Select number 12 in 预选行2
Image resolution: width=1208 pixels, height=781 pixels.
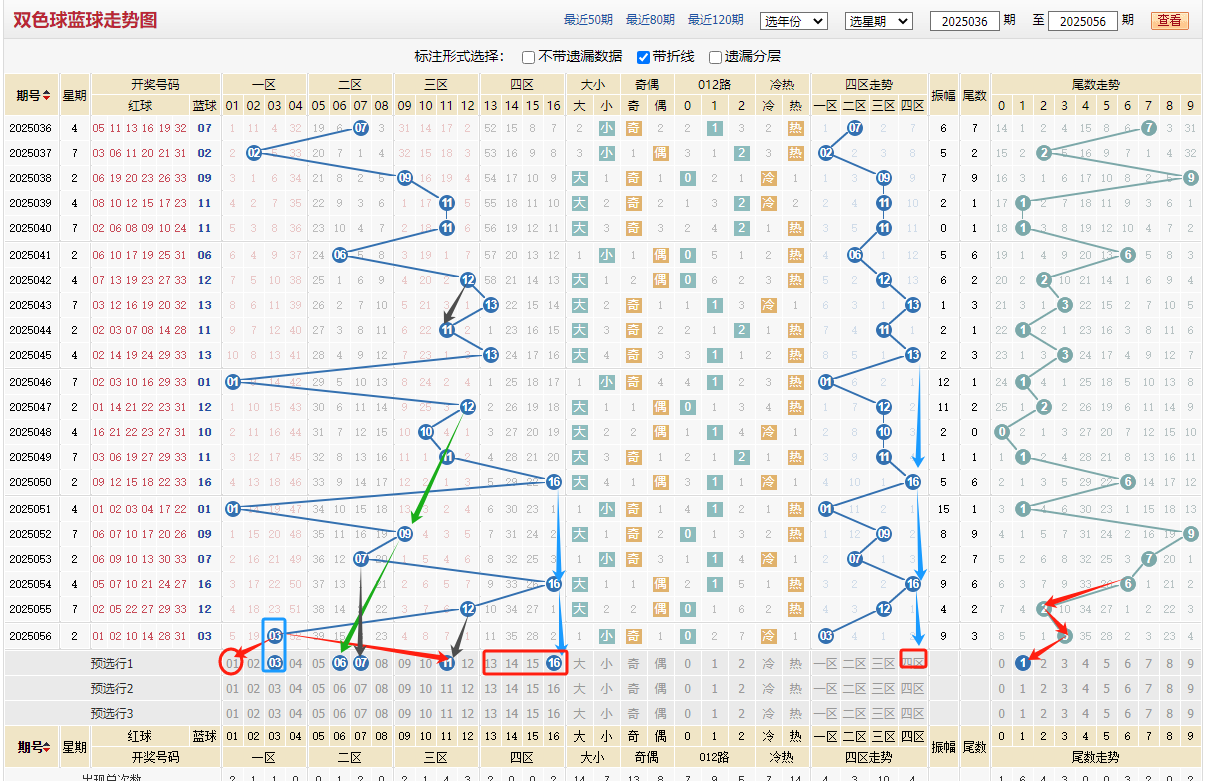tap(469, 688)
